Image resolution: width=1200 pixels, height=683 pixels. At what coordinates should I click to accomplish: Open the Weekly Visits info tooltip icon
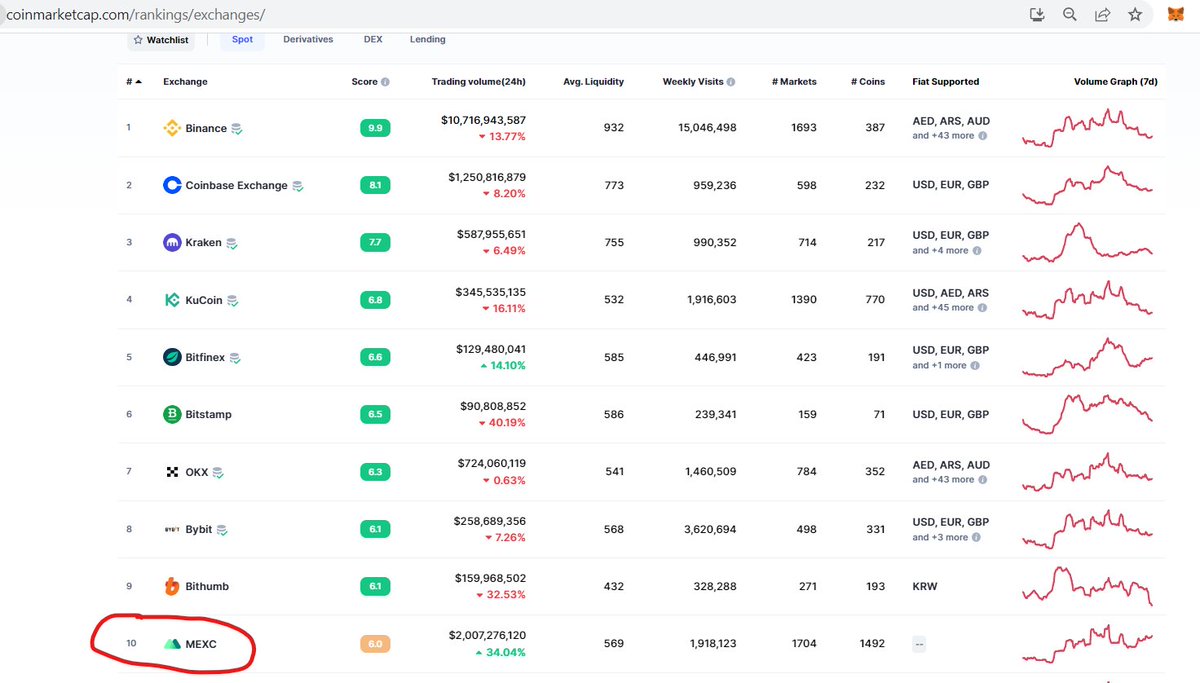pos(731,82)
